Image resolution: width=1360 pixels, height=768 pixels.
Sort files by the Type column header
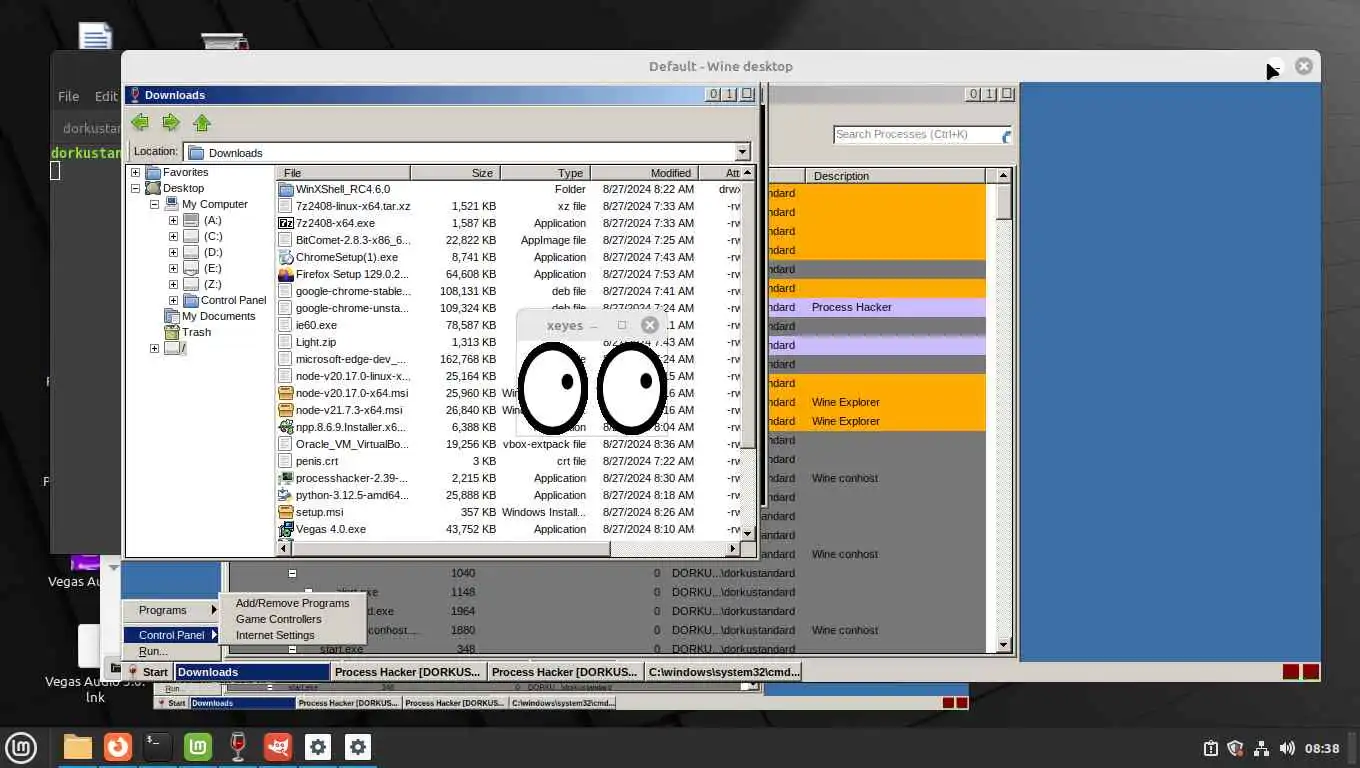[x=545, y=172]
